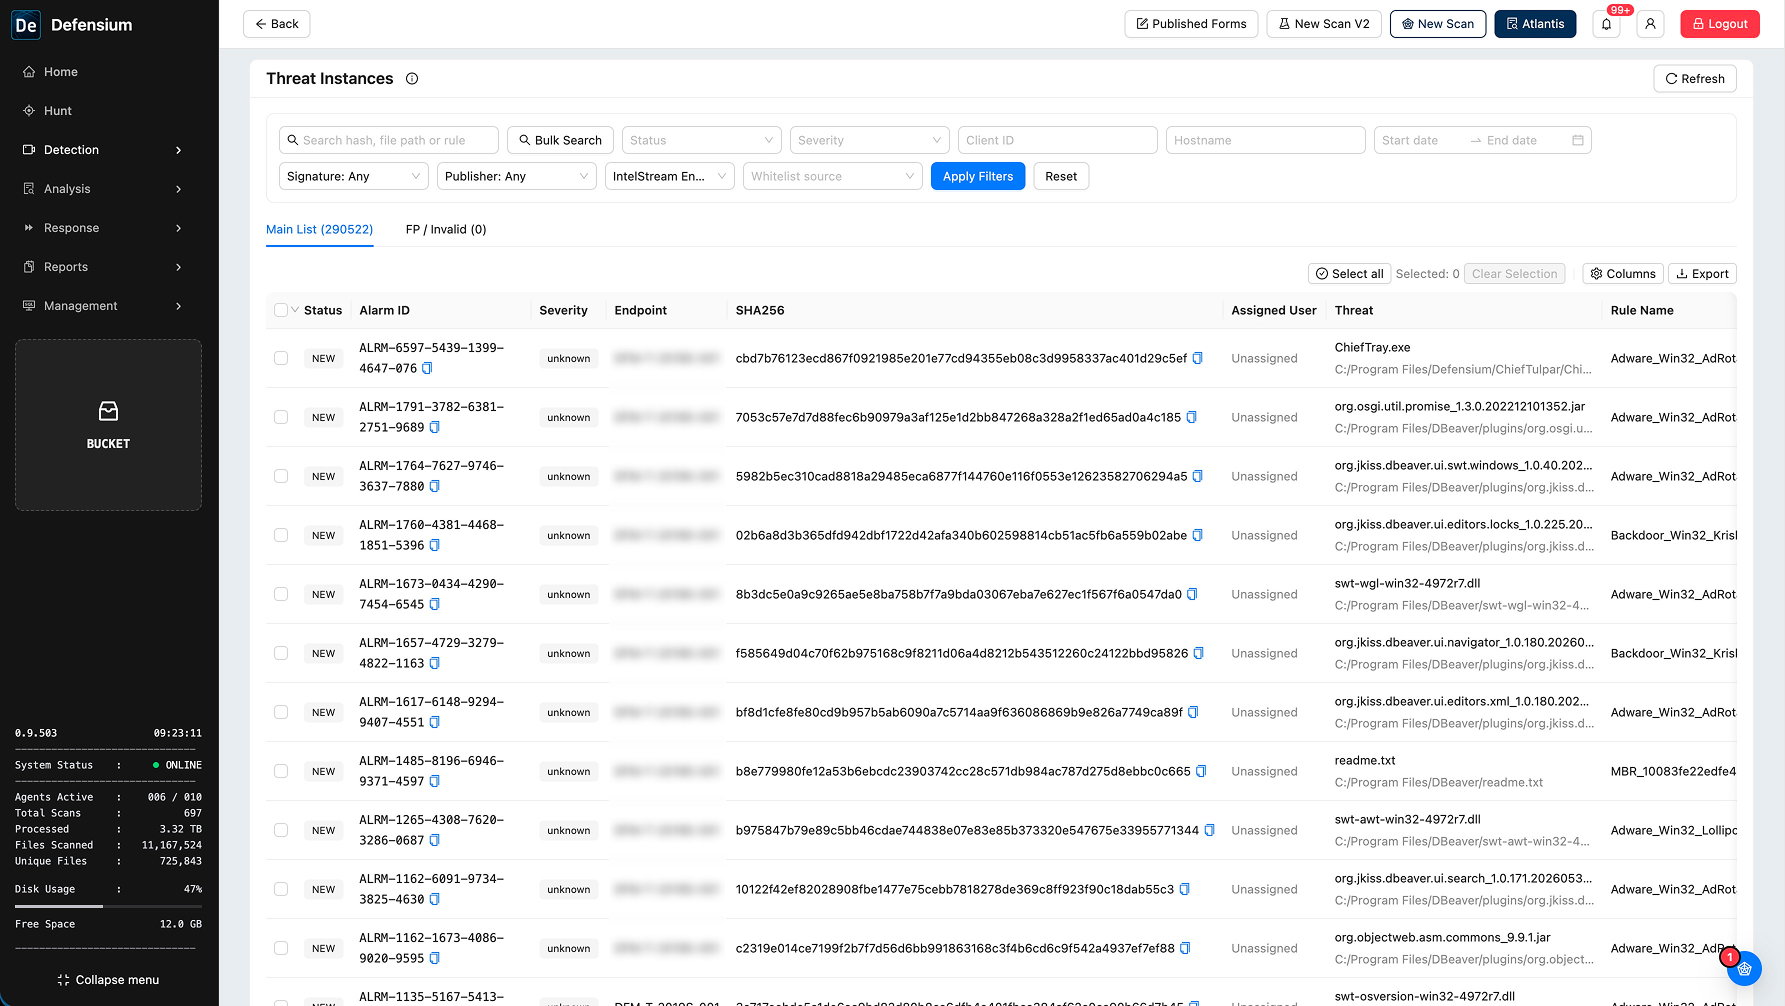Viewport: 1785px width, 1006px height.
Task: Check row with alarm ALRM-1764-7627-9746
Action: tap(281, 476)
